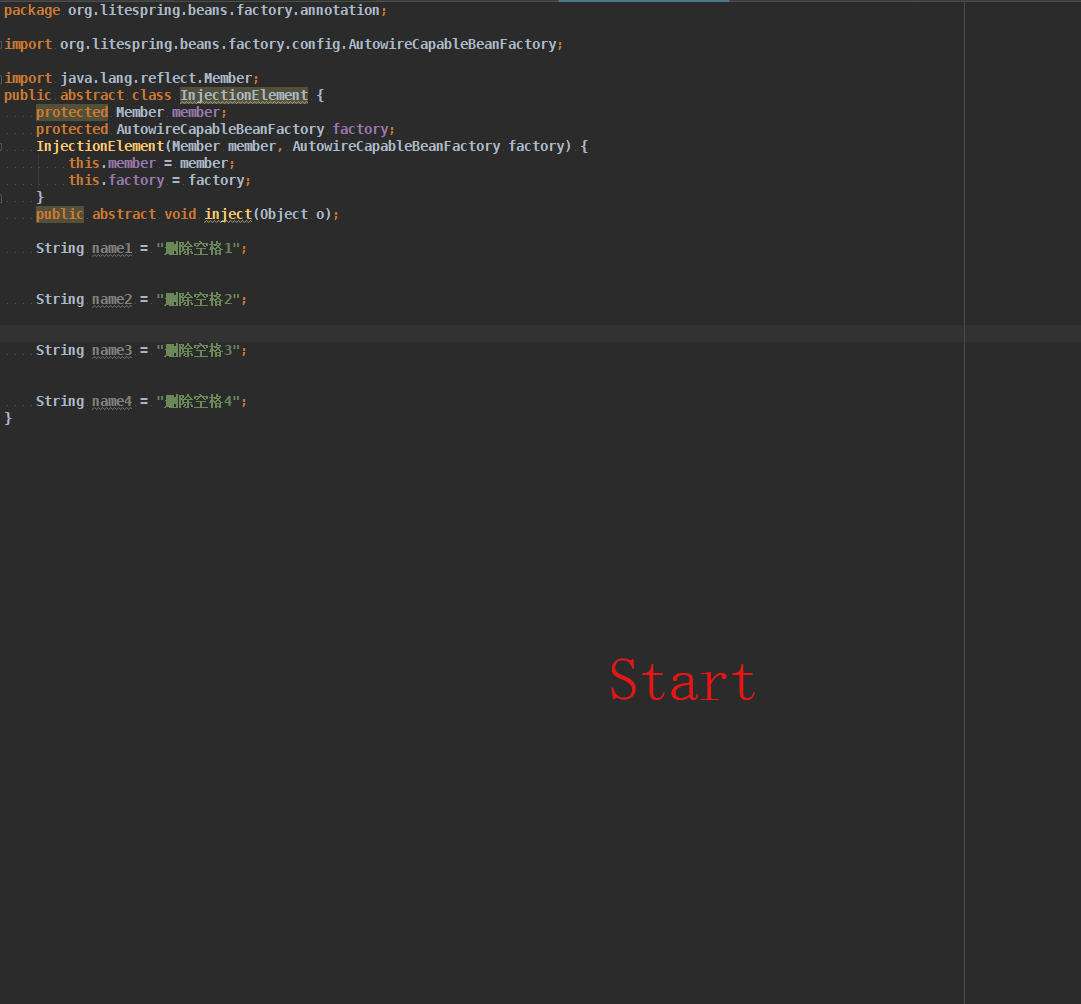Click the constructor's closing brace

pyautogui.click(x=40, y=197)
